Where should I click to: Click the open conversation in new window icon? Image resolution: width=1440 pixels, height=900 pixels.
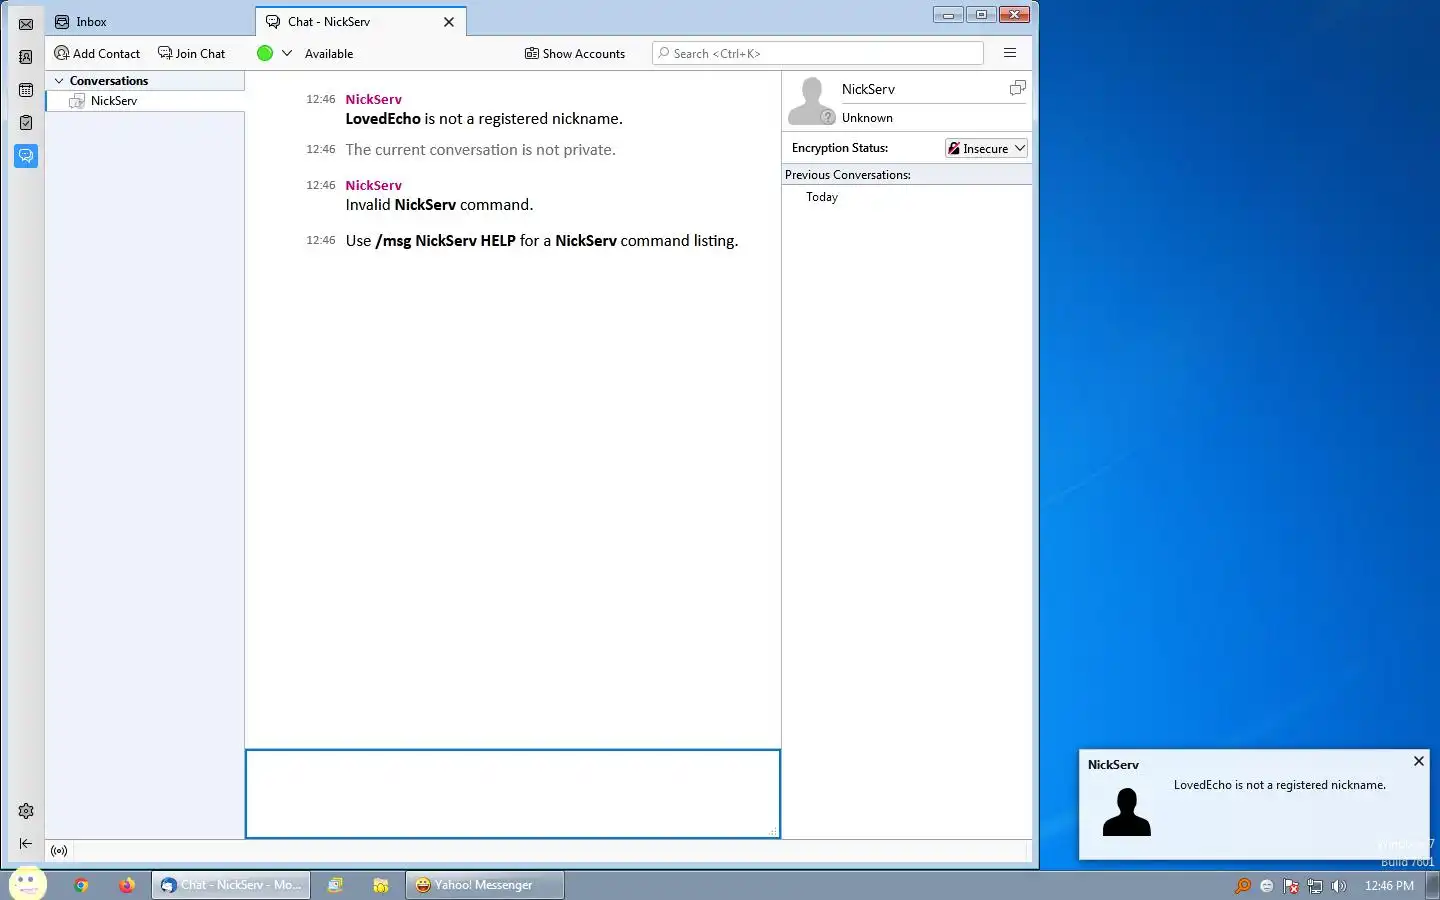tap(1017, 88)
